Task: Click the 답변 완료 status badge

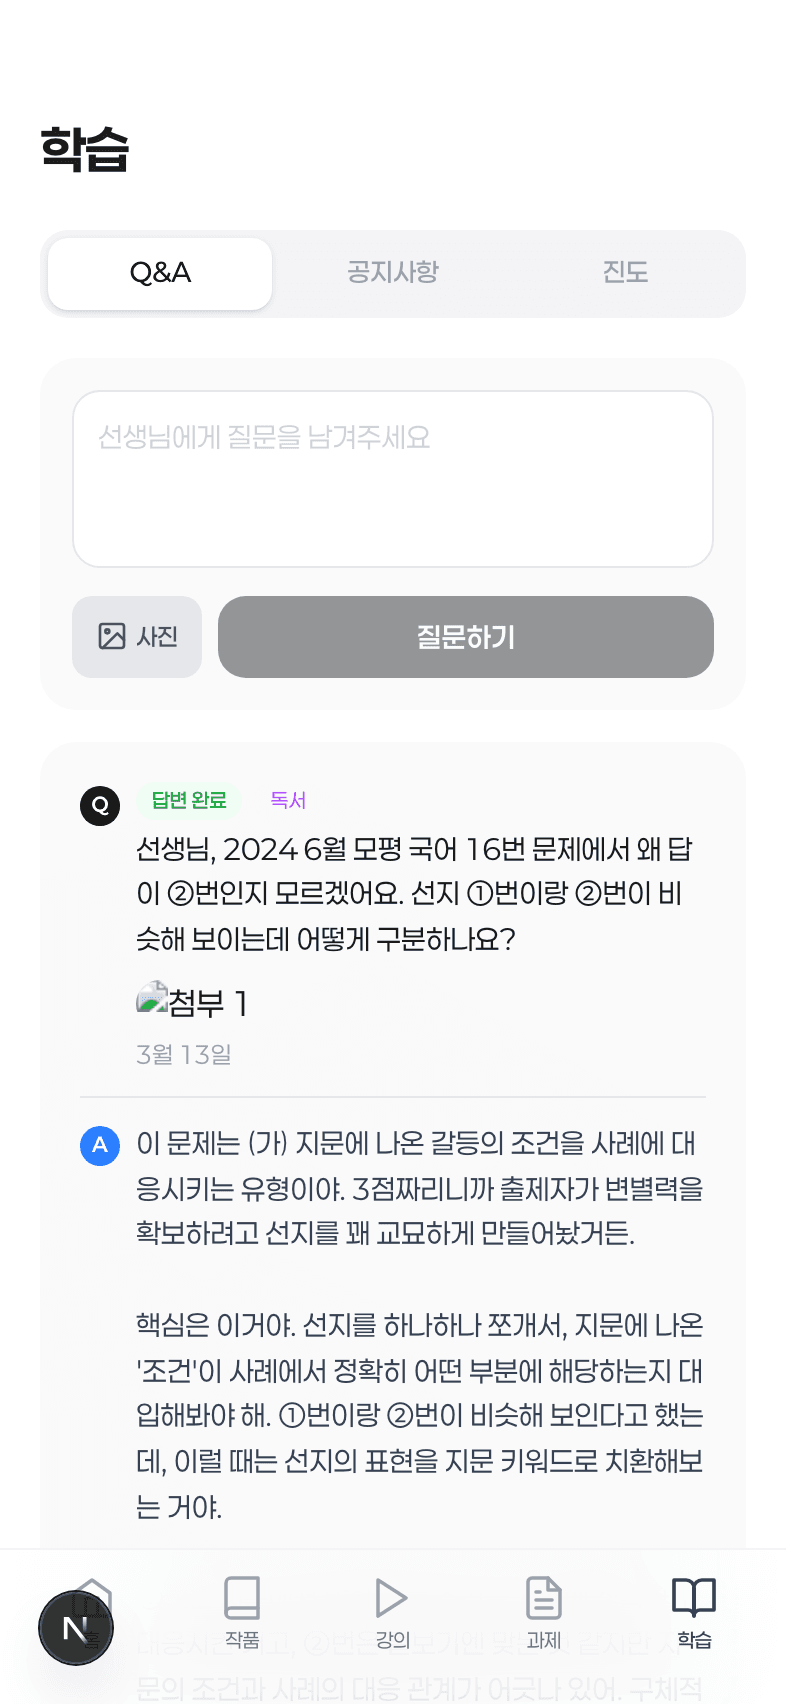Action: [189, 801]
